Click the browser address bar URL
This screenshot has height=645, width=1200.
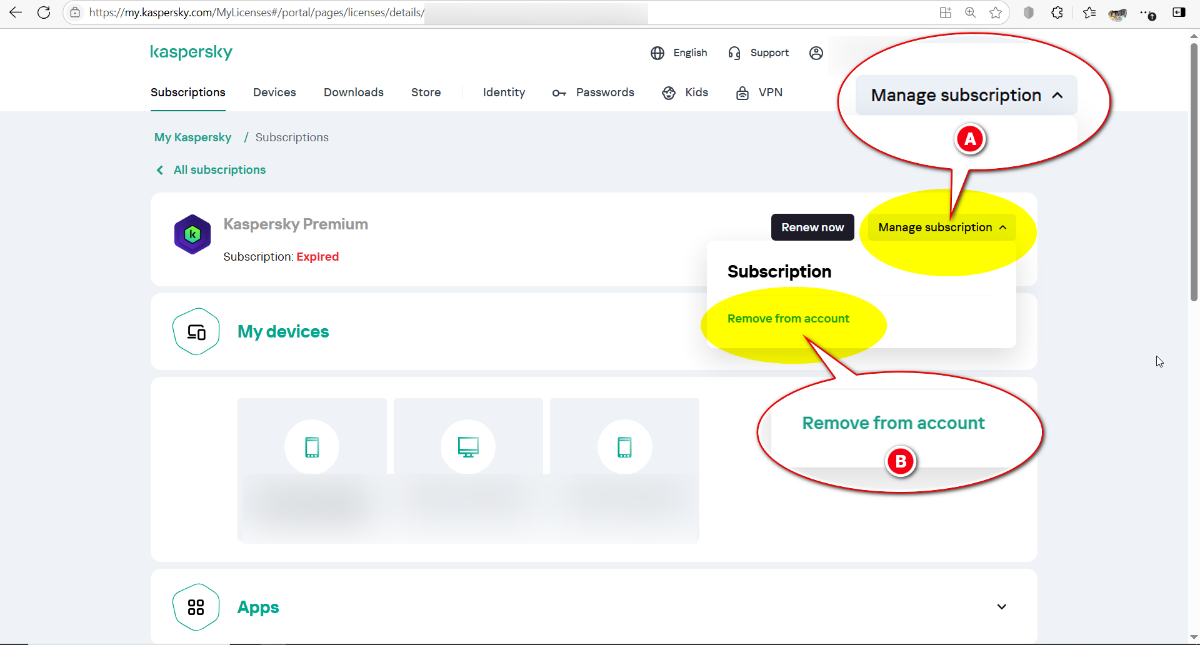point(257,13)
